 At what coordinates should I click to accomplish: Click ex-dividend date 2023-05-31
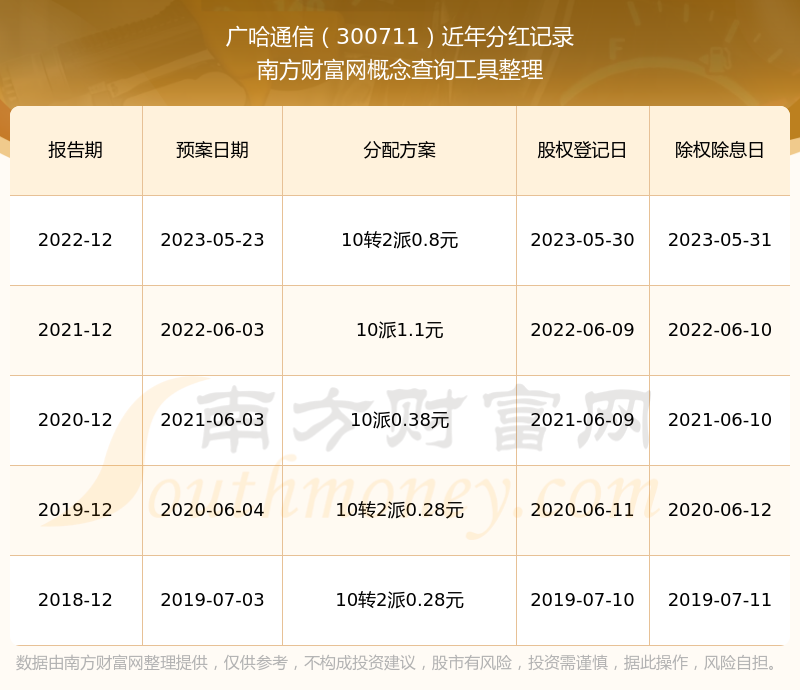click(719, 240)
